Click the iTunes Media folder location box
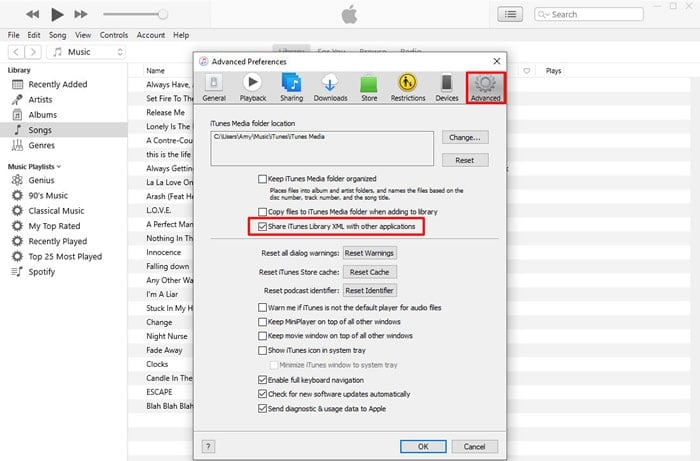This screenshot has height=461, width=700. pos(322,148)
